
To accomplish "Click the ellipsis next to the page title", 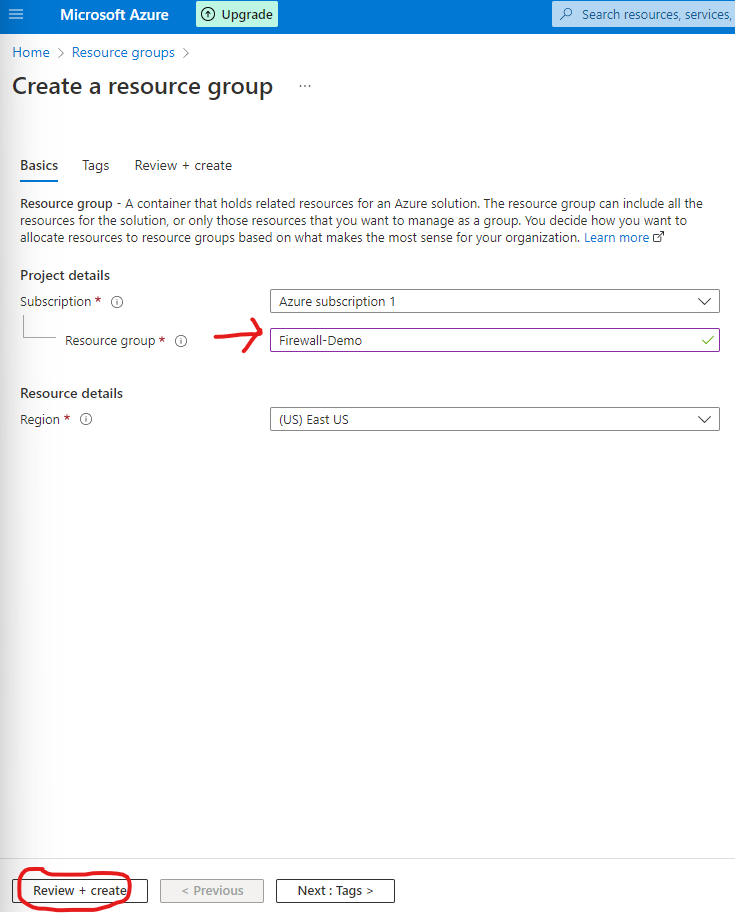I will tap(305, 87).
